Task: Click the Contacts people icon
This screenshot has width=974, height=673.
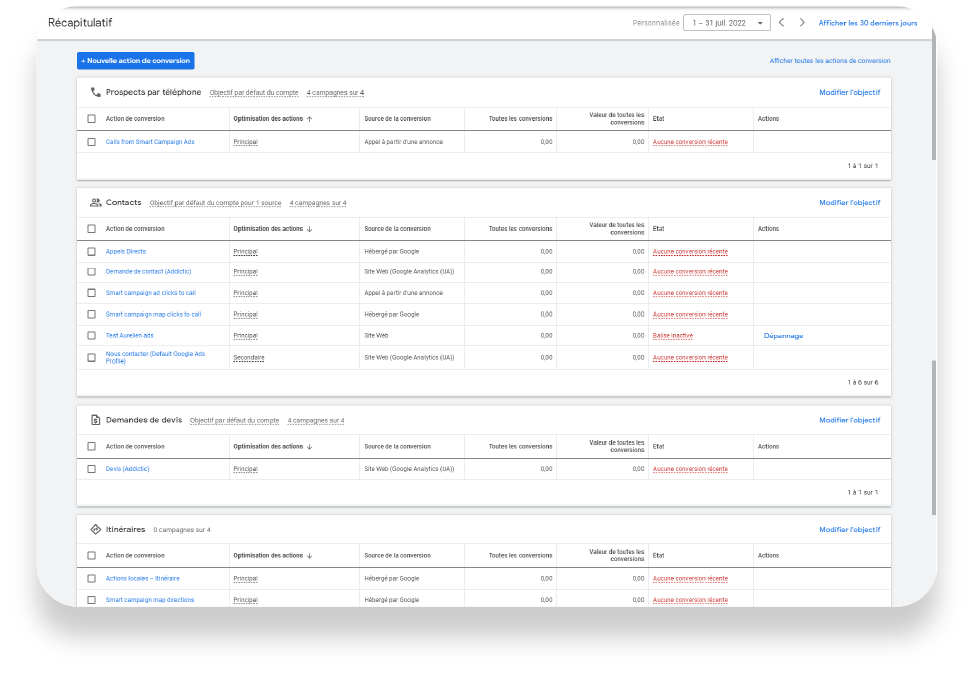Action: pos(96,202)
